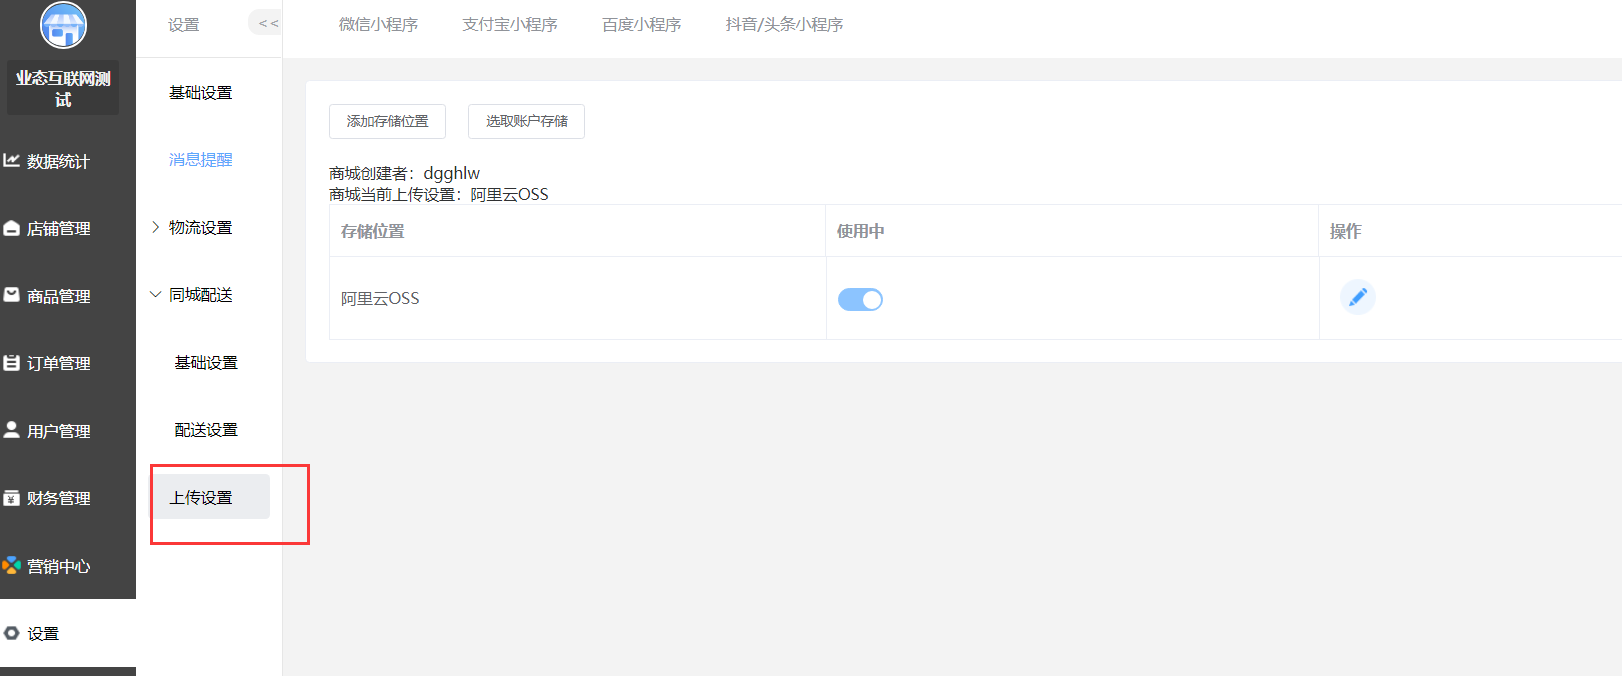The width and height of the screenshot is (1622, 676).
Task: Click the 业态互联网测试 shop name
Action: coord(63,88)
